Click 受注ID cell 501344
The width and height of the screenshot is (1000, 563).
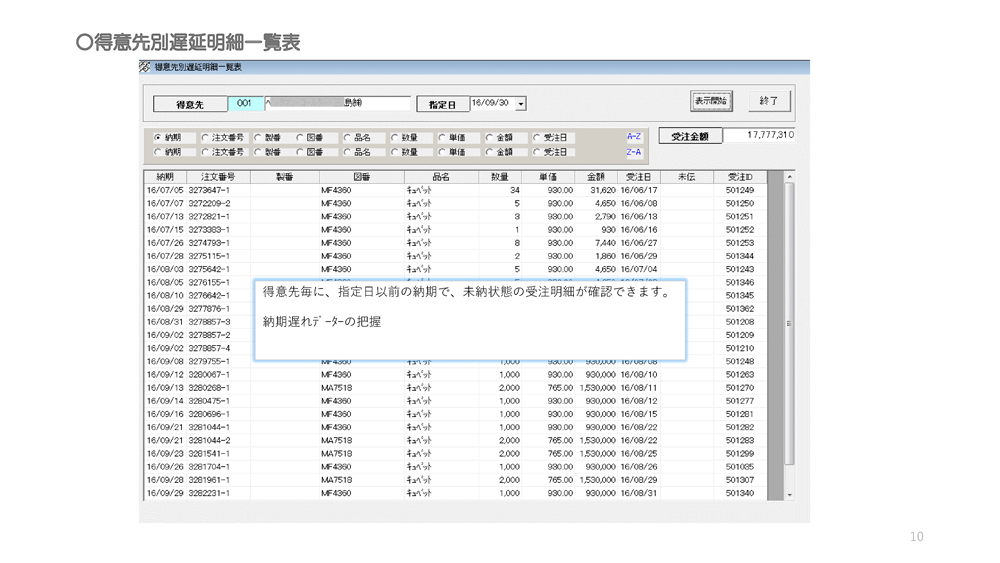tap(740, 256)
